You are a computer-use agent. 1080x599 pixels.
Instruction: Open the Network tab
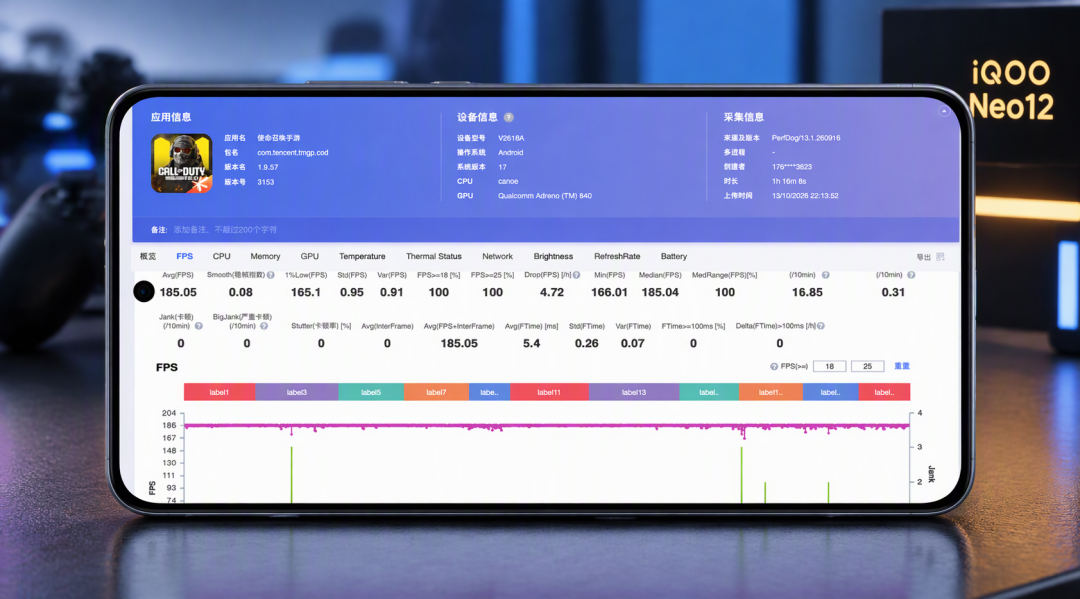click(497, 256)
